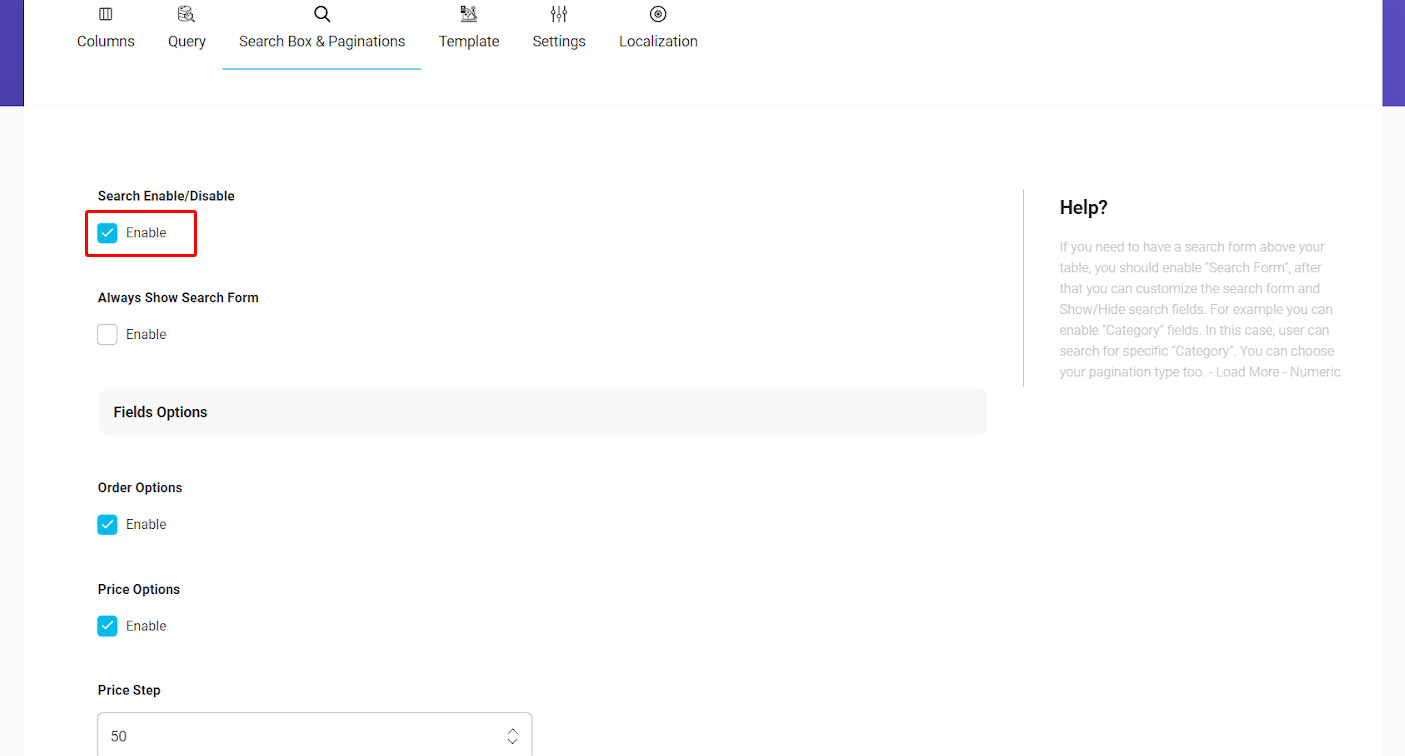
Task: Click the Localization target icon
Action: click(658, 14)
